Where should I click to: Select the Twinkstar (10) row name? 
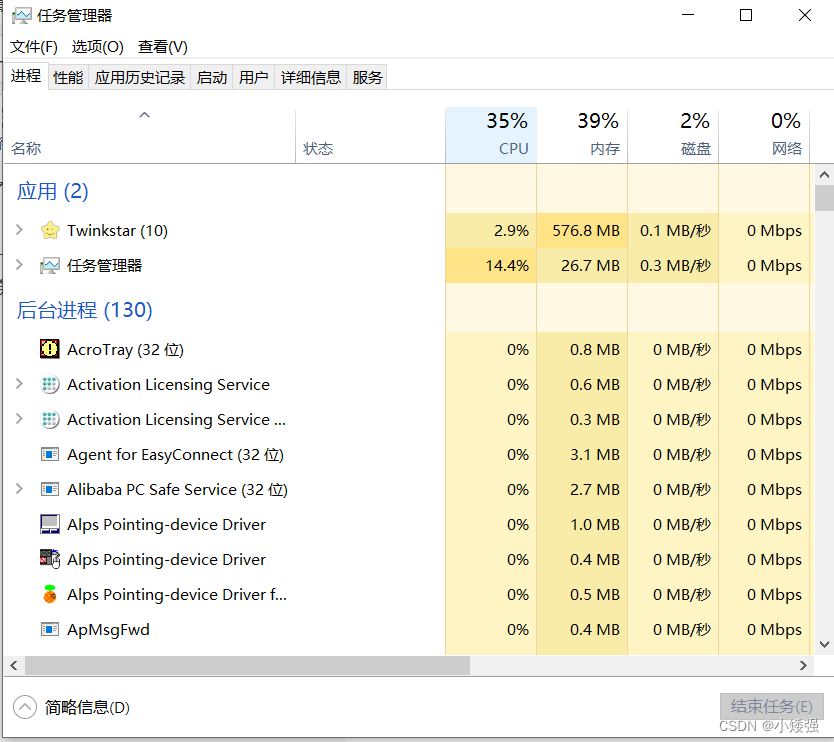(x=117, y=230)
